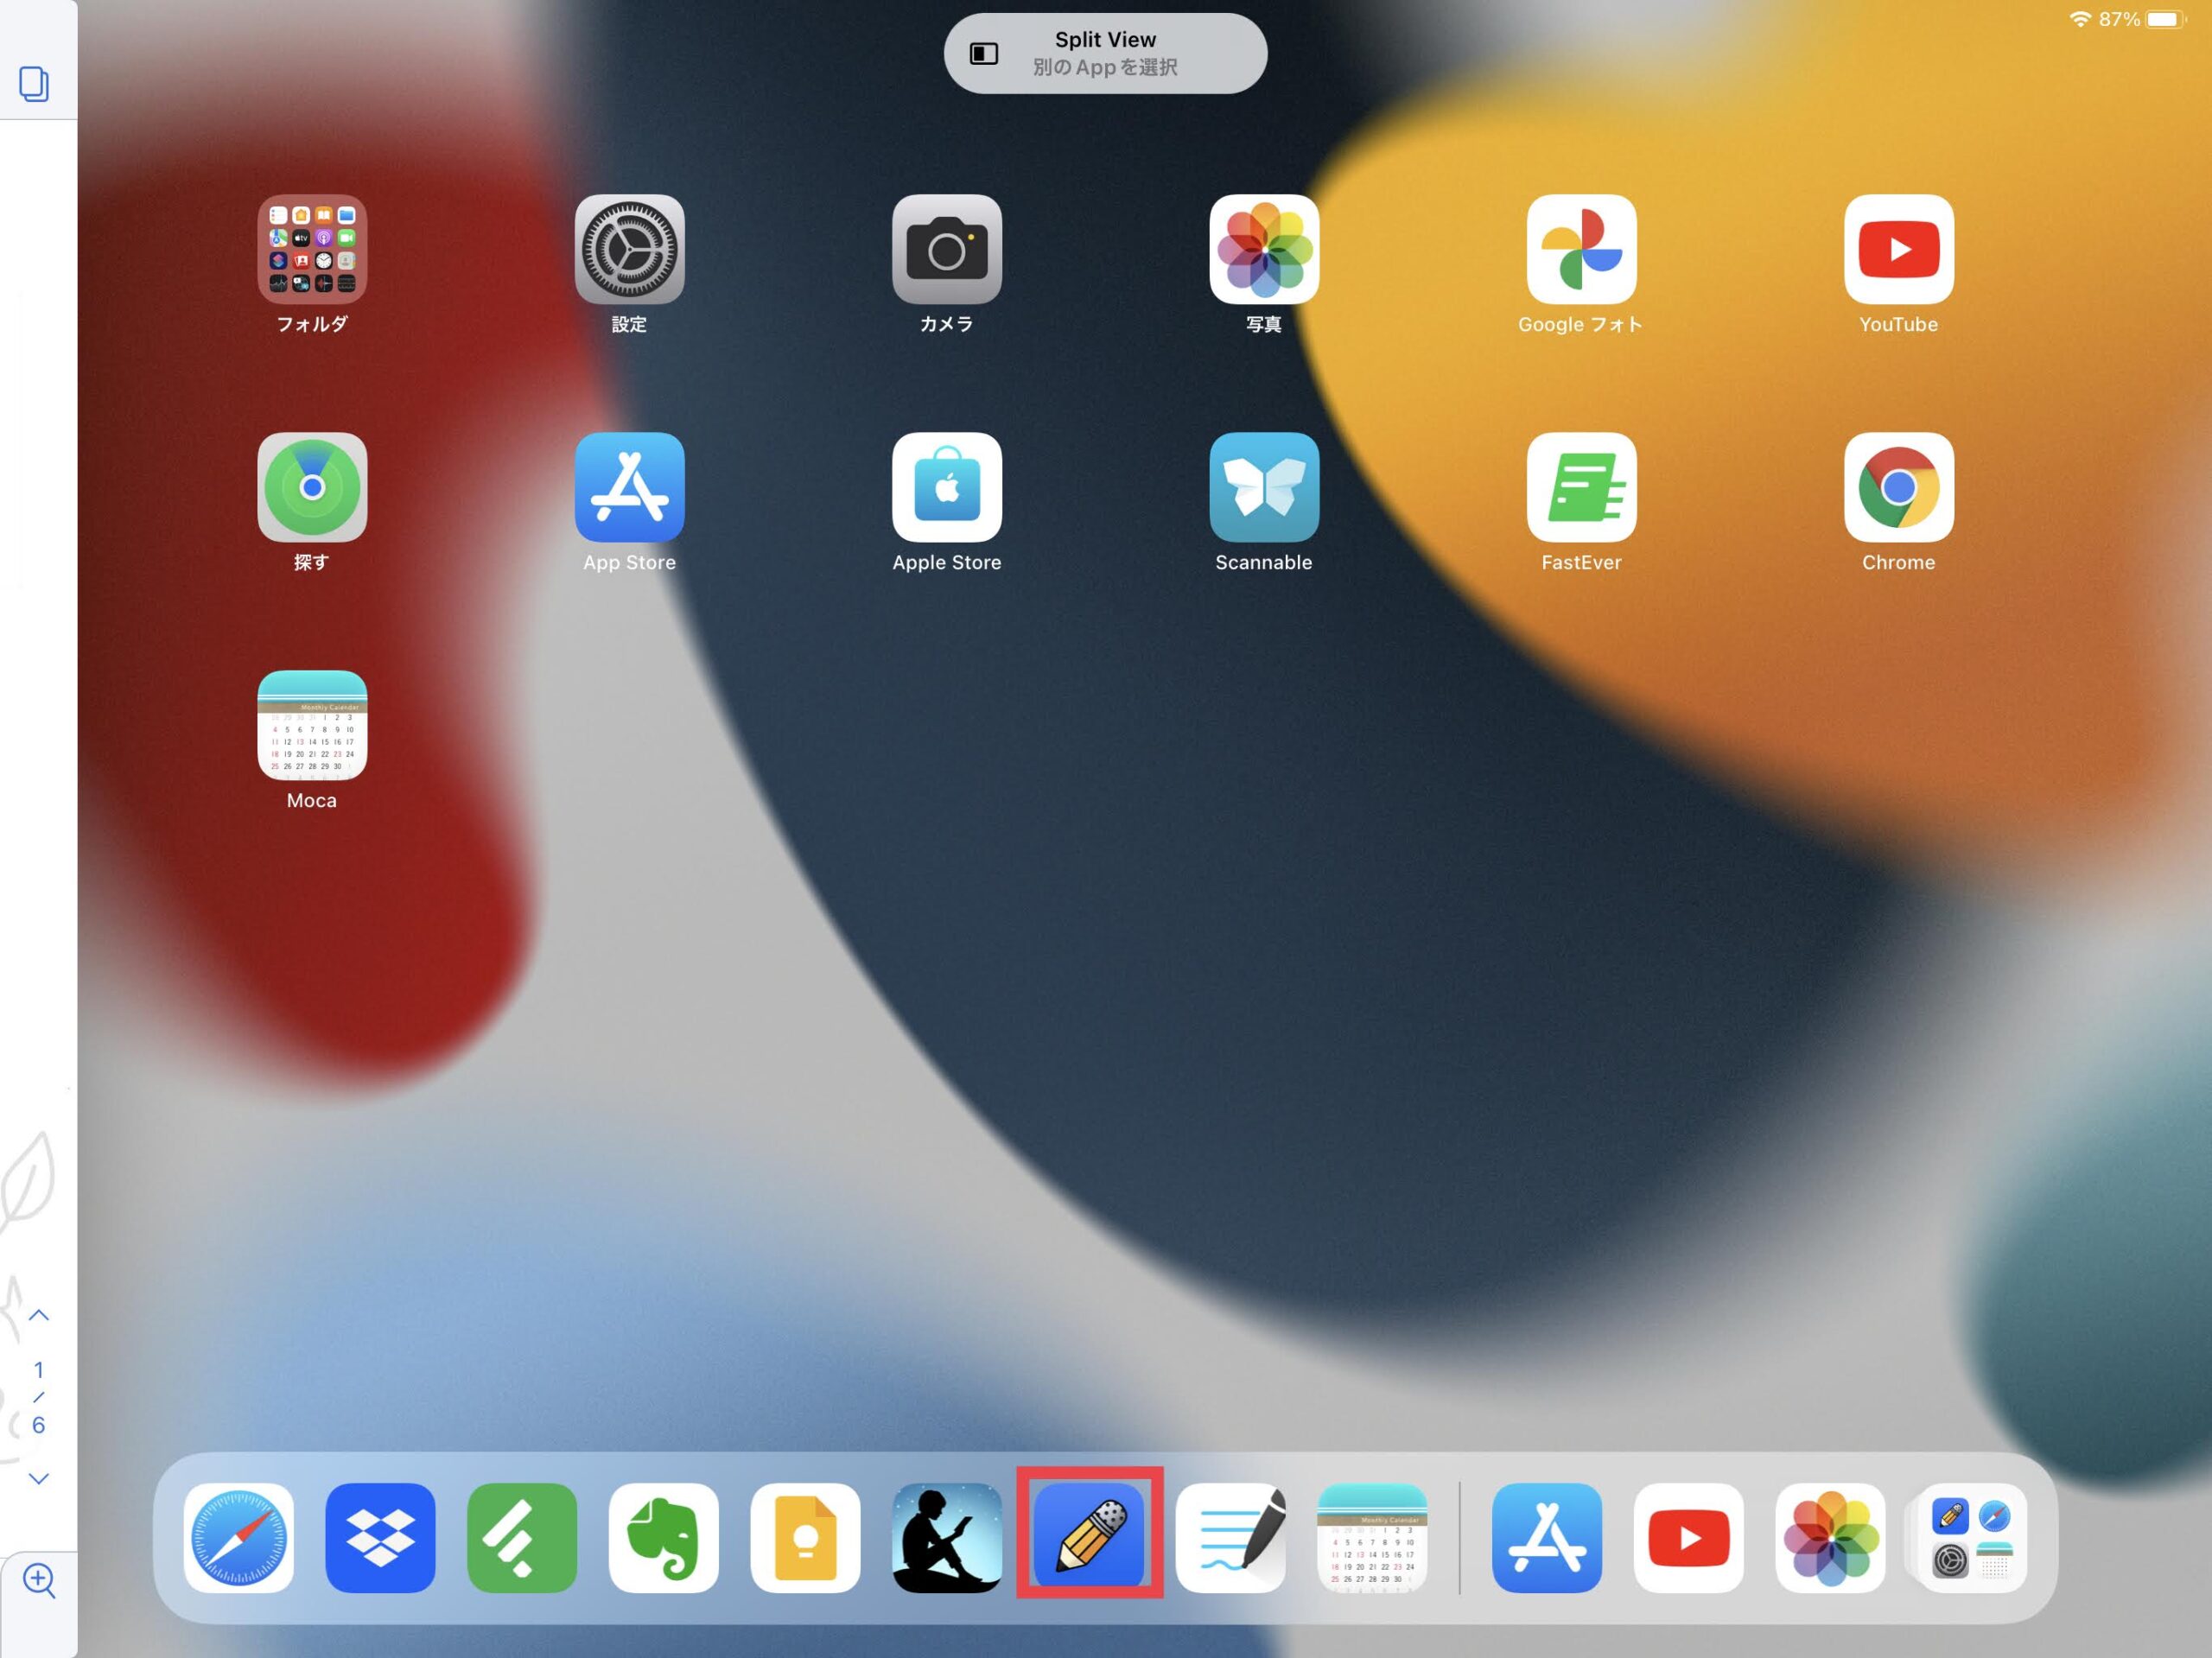2212x1658 pixels.
Task: Tap the zoom magnifier icon in left strip
Action: coord(39,1580)
